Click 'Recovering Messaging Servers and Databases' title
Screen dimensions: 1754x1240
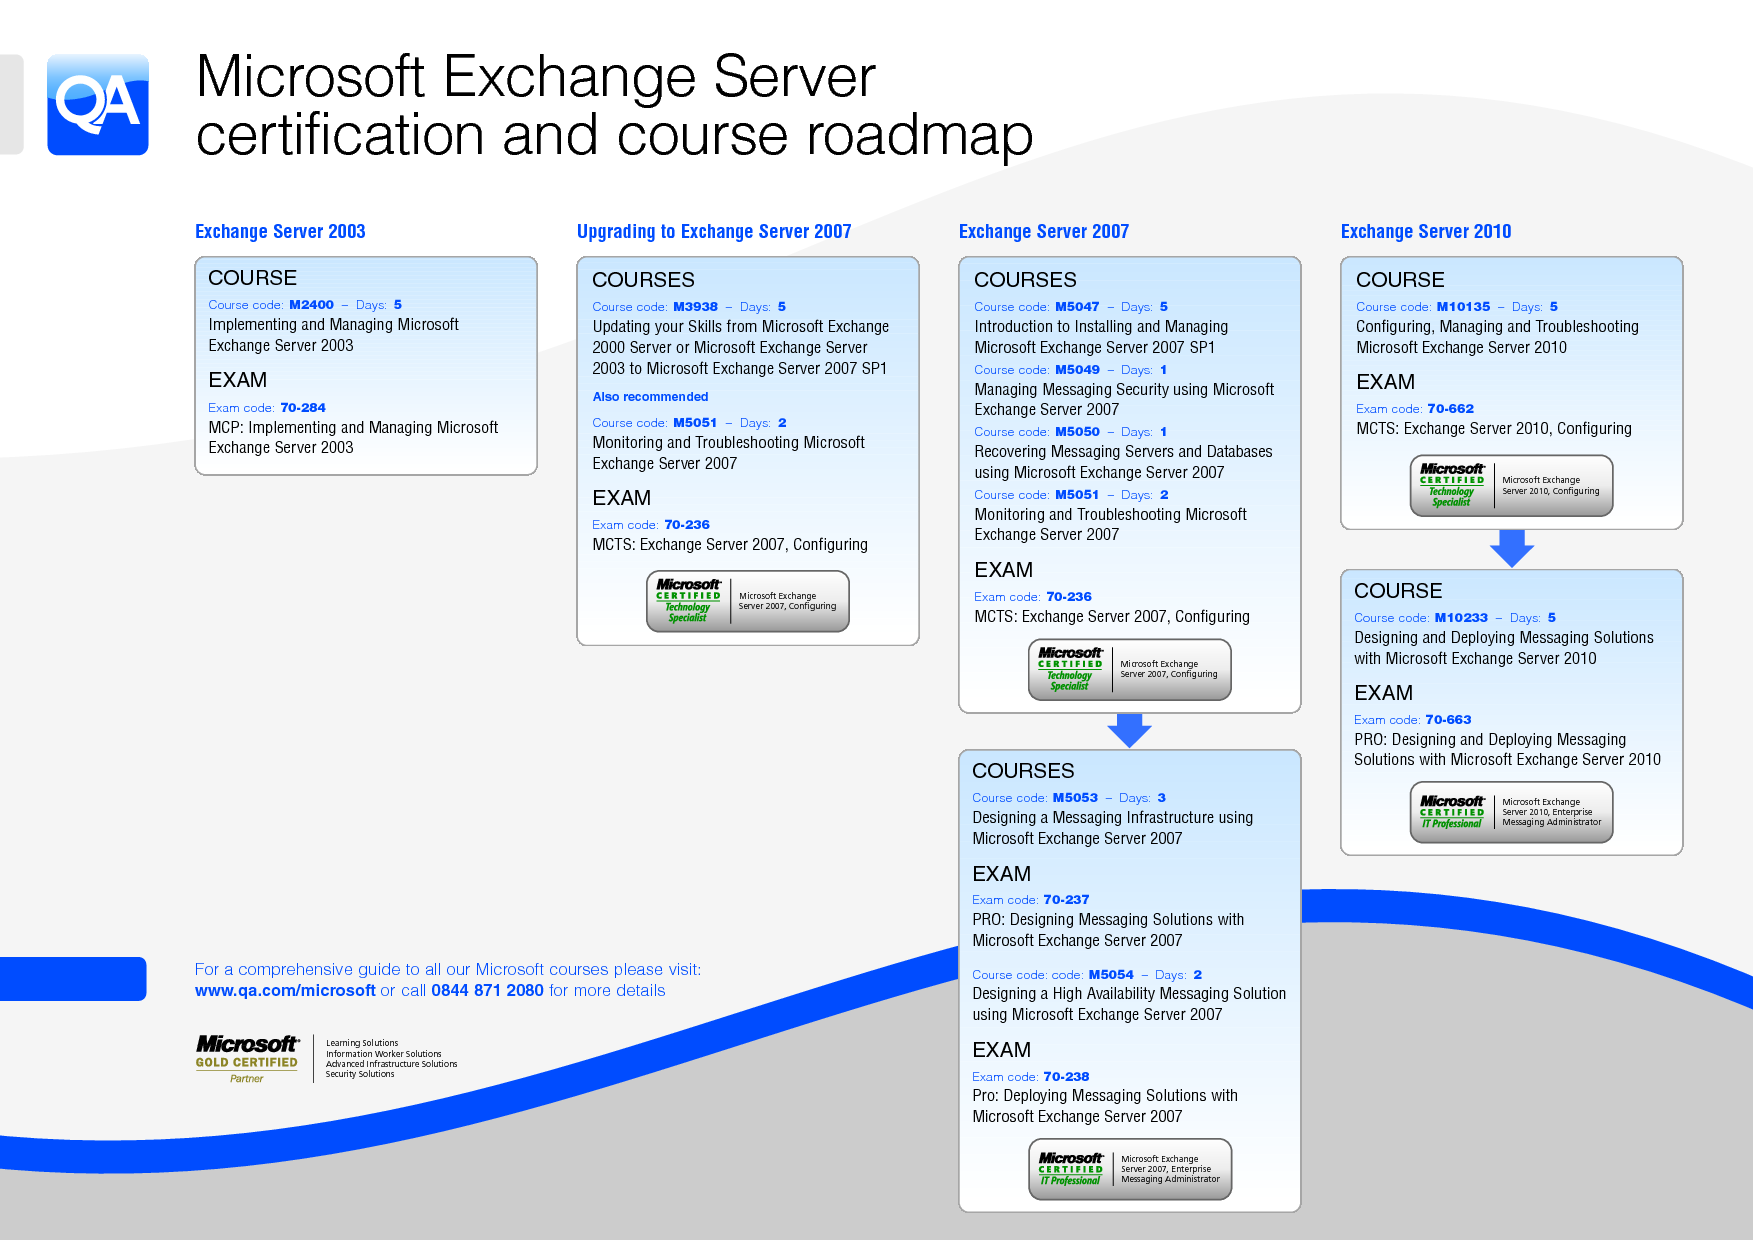pos(1123,452)
